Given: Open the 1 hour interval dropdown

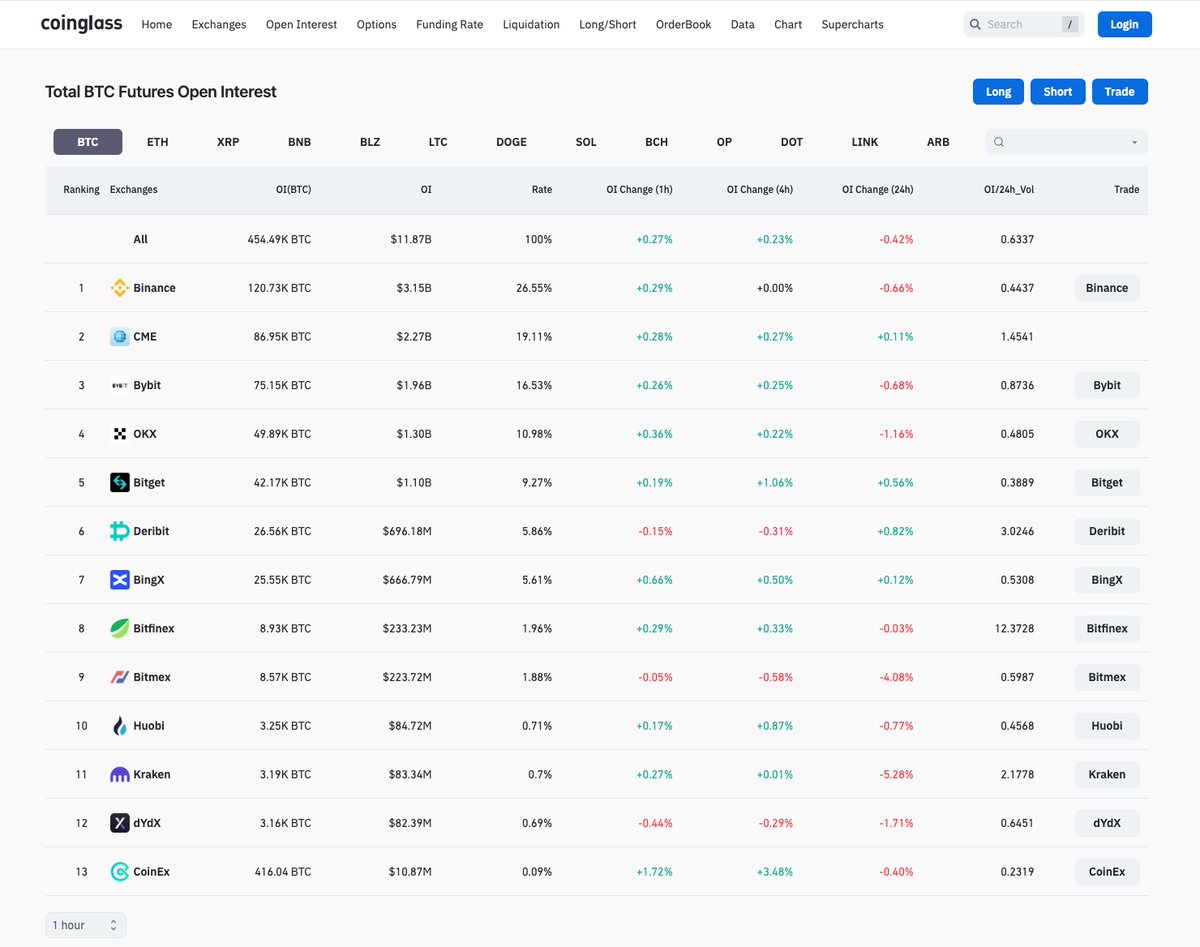Looking at the screenshot, I should [86, 925].
